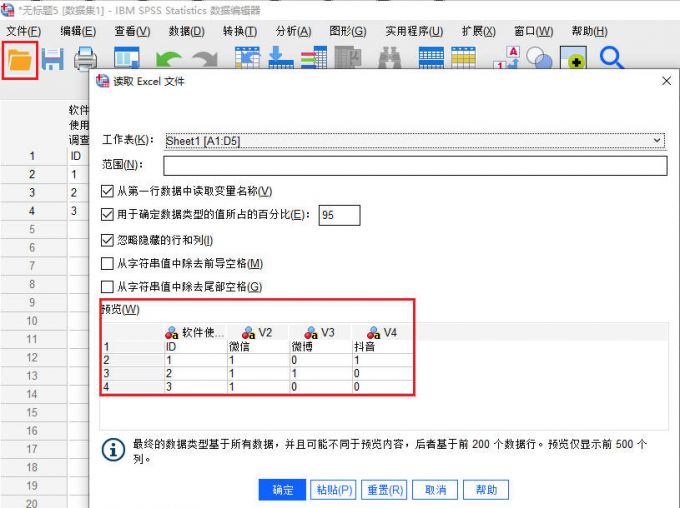
Task: Click the Use variable sets circles icon
Action: (539, 58)
